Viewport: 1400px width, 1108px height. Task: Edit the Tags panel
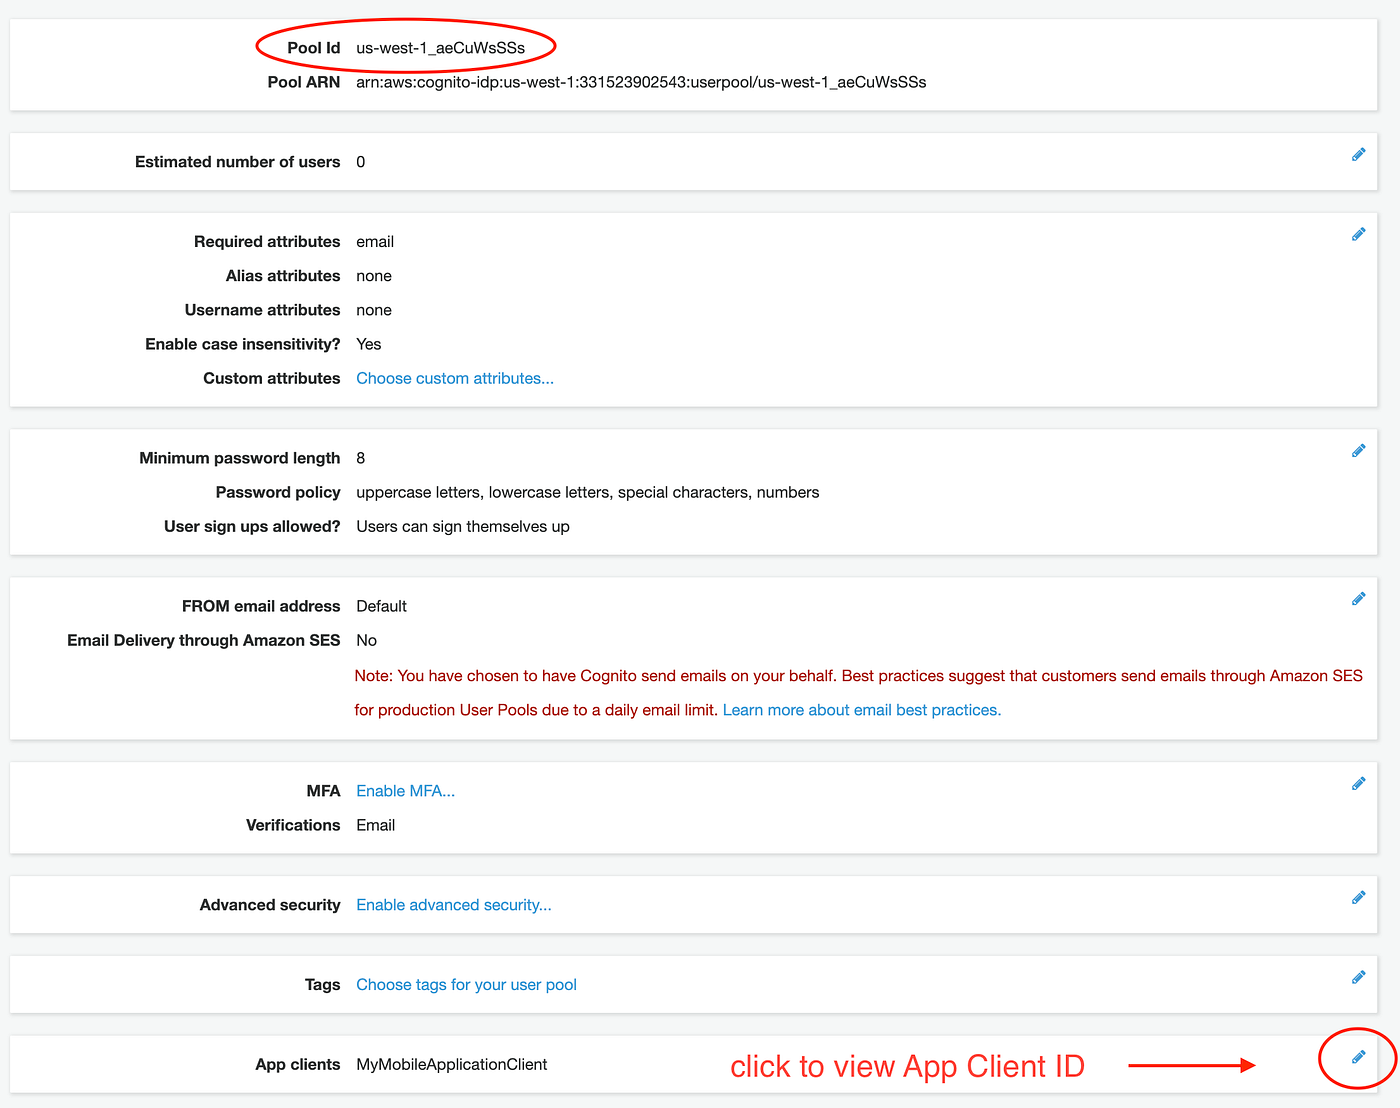point(1358,977)
